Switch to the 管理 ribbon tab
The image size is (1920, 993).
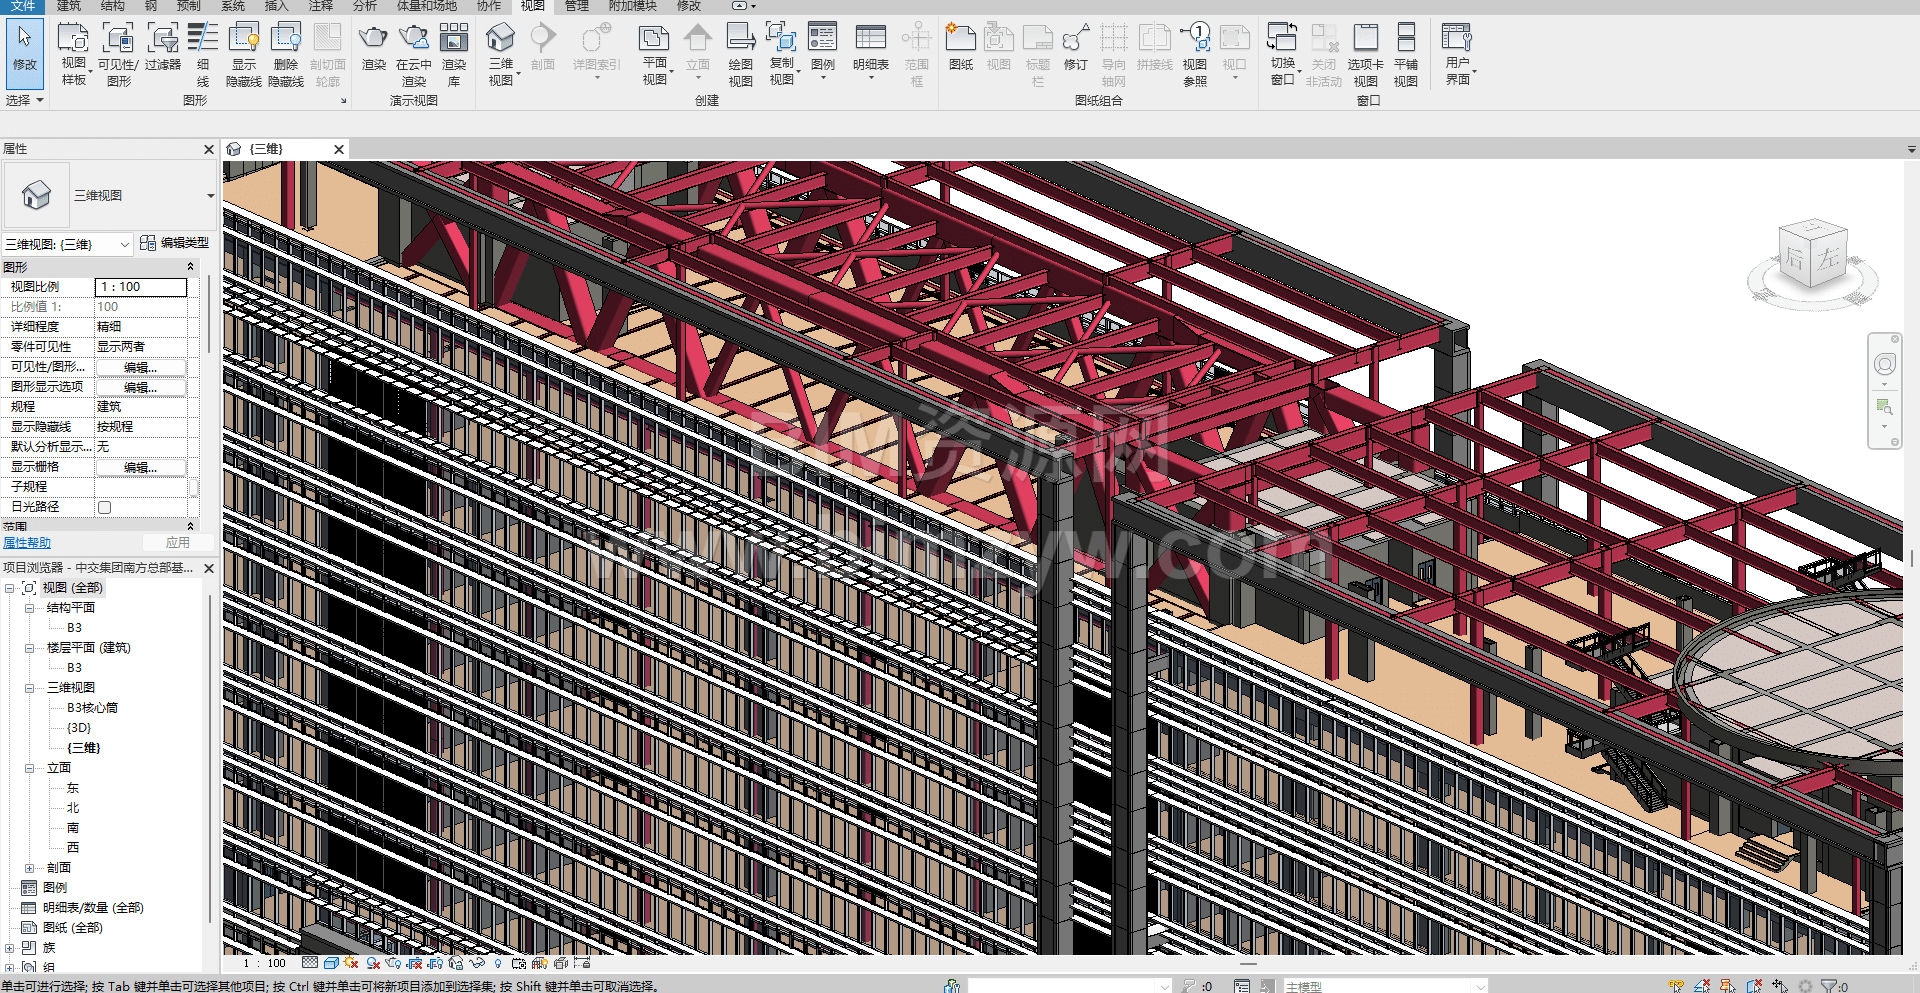tap(576, 6)
